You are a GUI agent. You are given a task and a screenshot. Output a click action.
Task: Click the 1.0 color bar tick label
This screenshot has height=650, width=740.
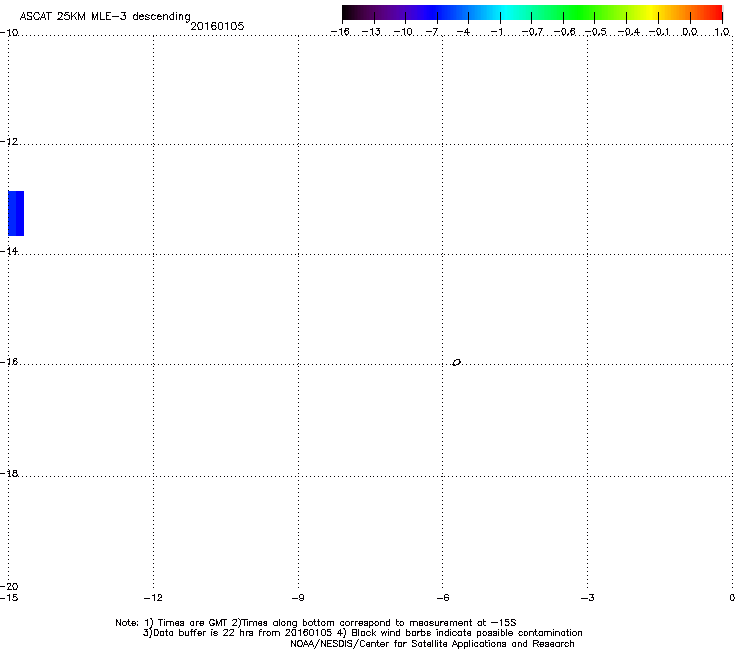[722, 32]
